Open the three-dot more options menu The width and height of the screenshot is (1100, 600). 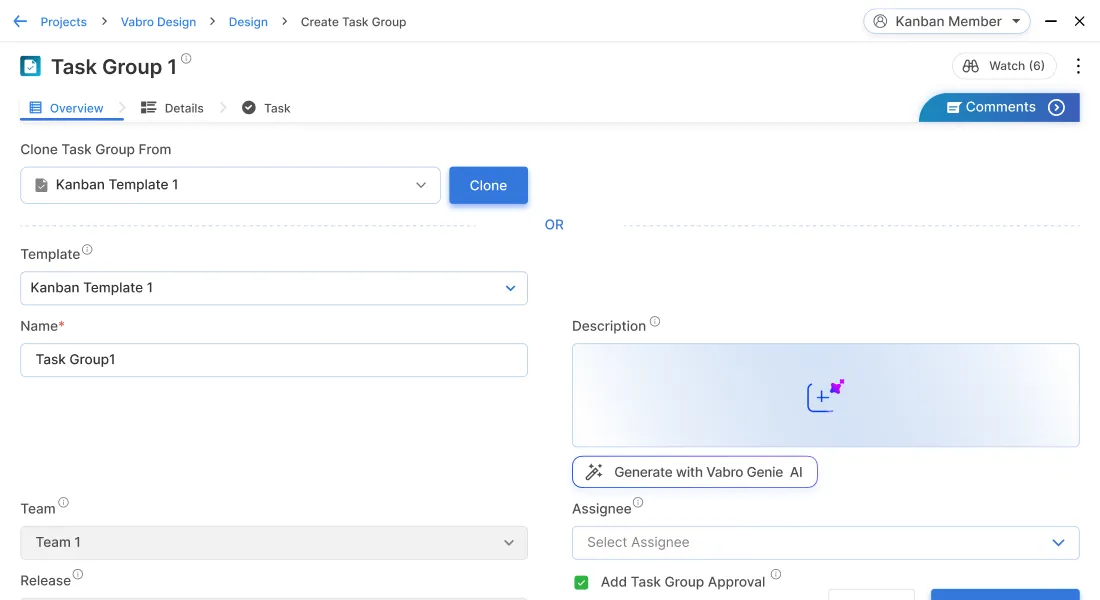tap(1078, 66)
